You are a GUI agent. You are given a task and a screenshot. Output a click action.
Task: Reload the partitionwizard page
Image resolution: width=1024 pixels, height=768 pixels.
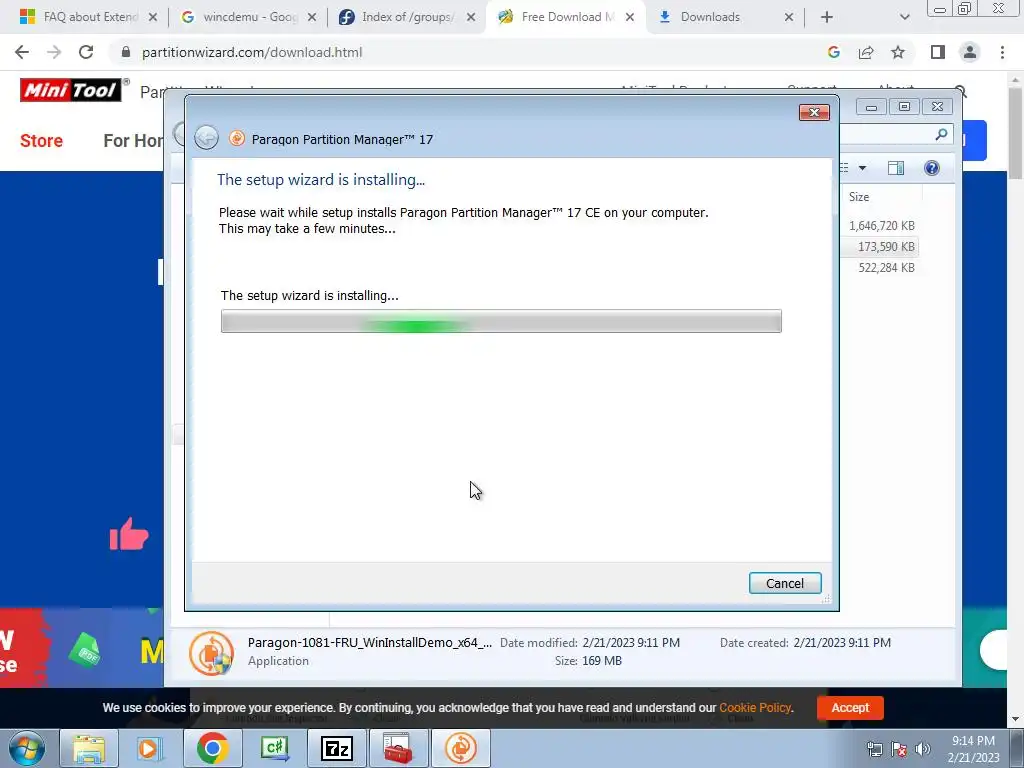click(x=86, y=52)
